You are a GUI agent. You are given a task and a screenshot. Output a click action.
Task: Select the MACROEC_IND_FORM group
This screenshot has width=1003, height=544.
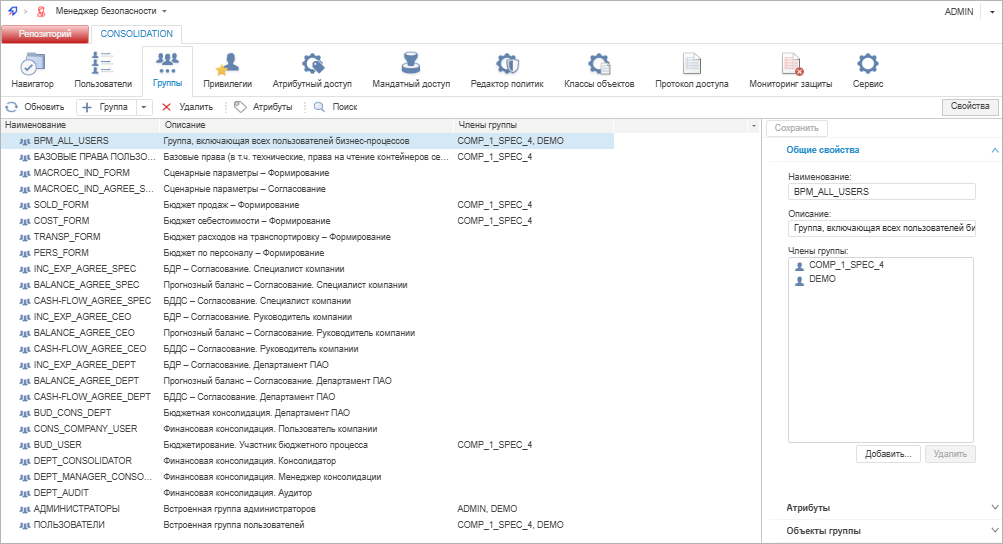(x=307, y=173)
